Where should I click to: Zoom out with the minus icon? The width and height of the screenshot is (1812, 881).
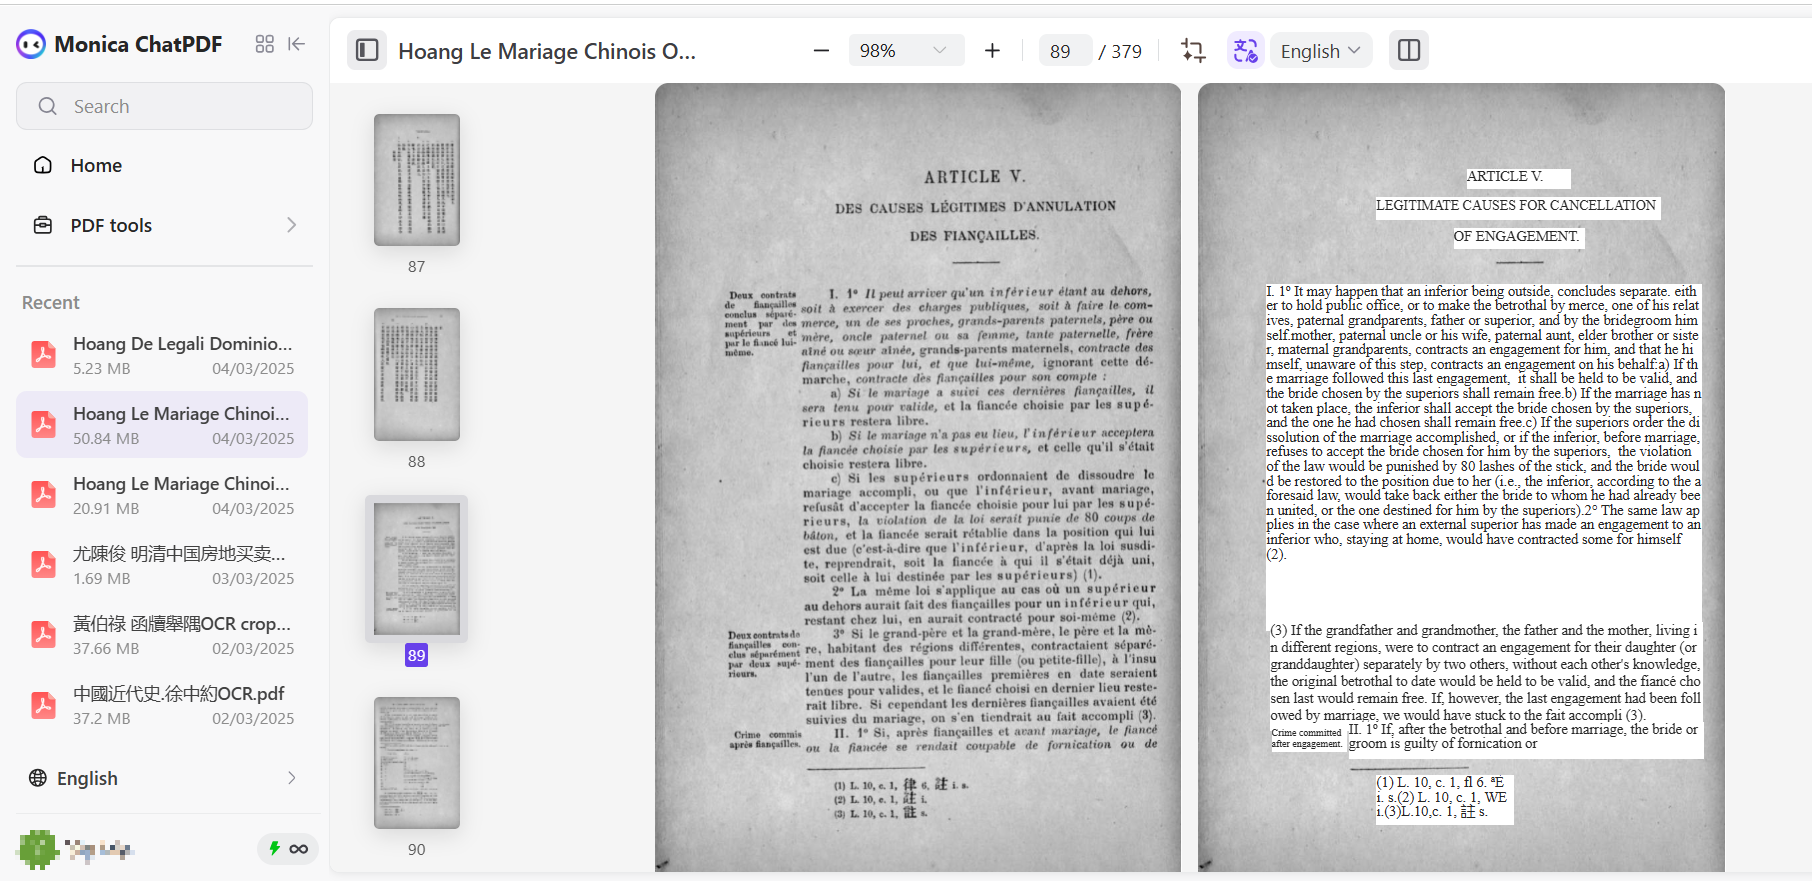[821, 50]
